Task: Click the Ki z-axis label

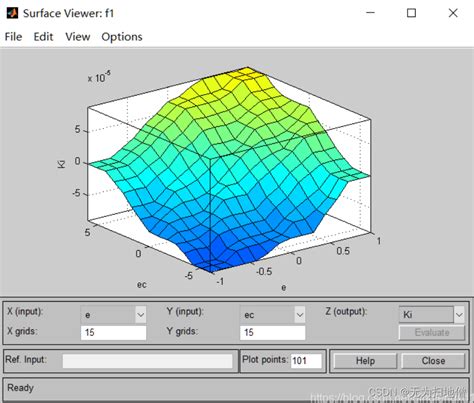Action: pyautogui.click(x=61, y=164)
